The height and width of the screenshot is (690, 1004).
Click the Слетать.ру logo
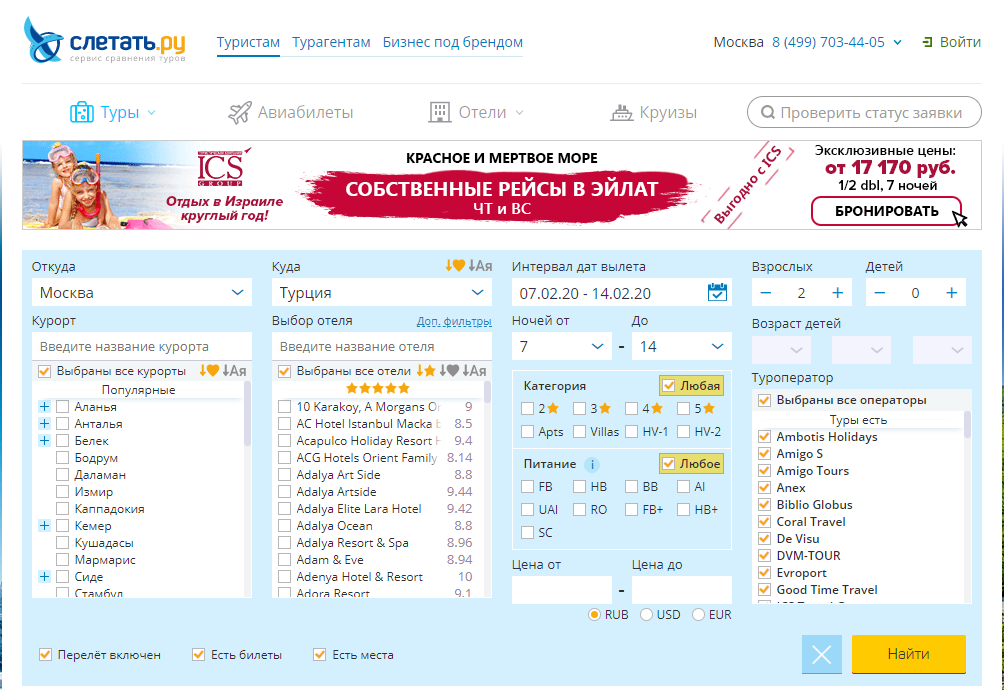pyautogui.click(x=104, y=41)
